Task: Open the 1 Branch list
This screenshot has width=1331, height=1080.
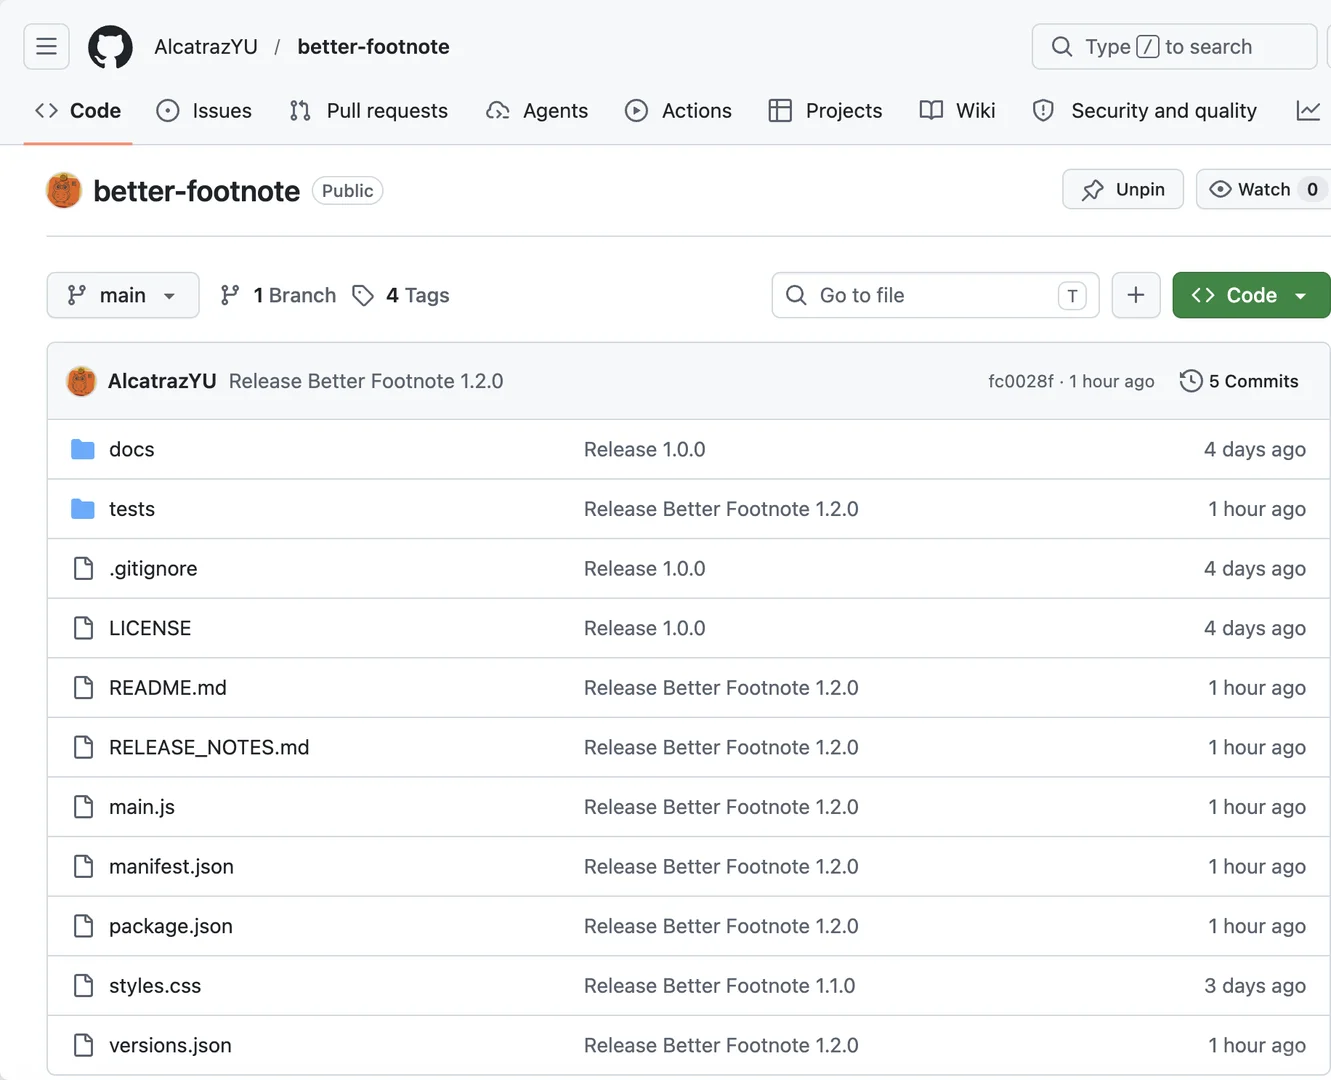Action: (x=278, y=295)
